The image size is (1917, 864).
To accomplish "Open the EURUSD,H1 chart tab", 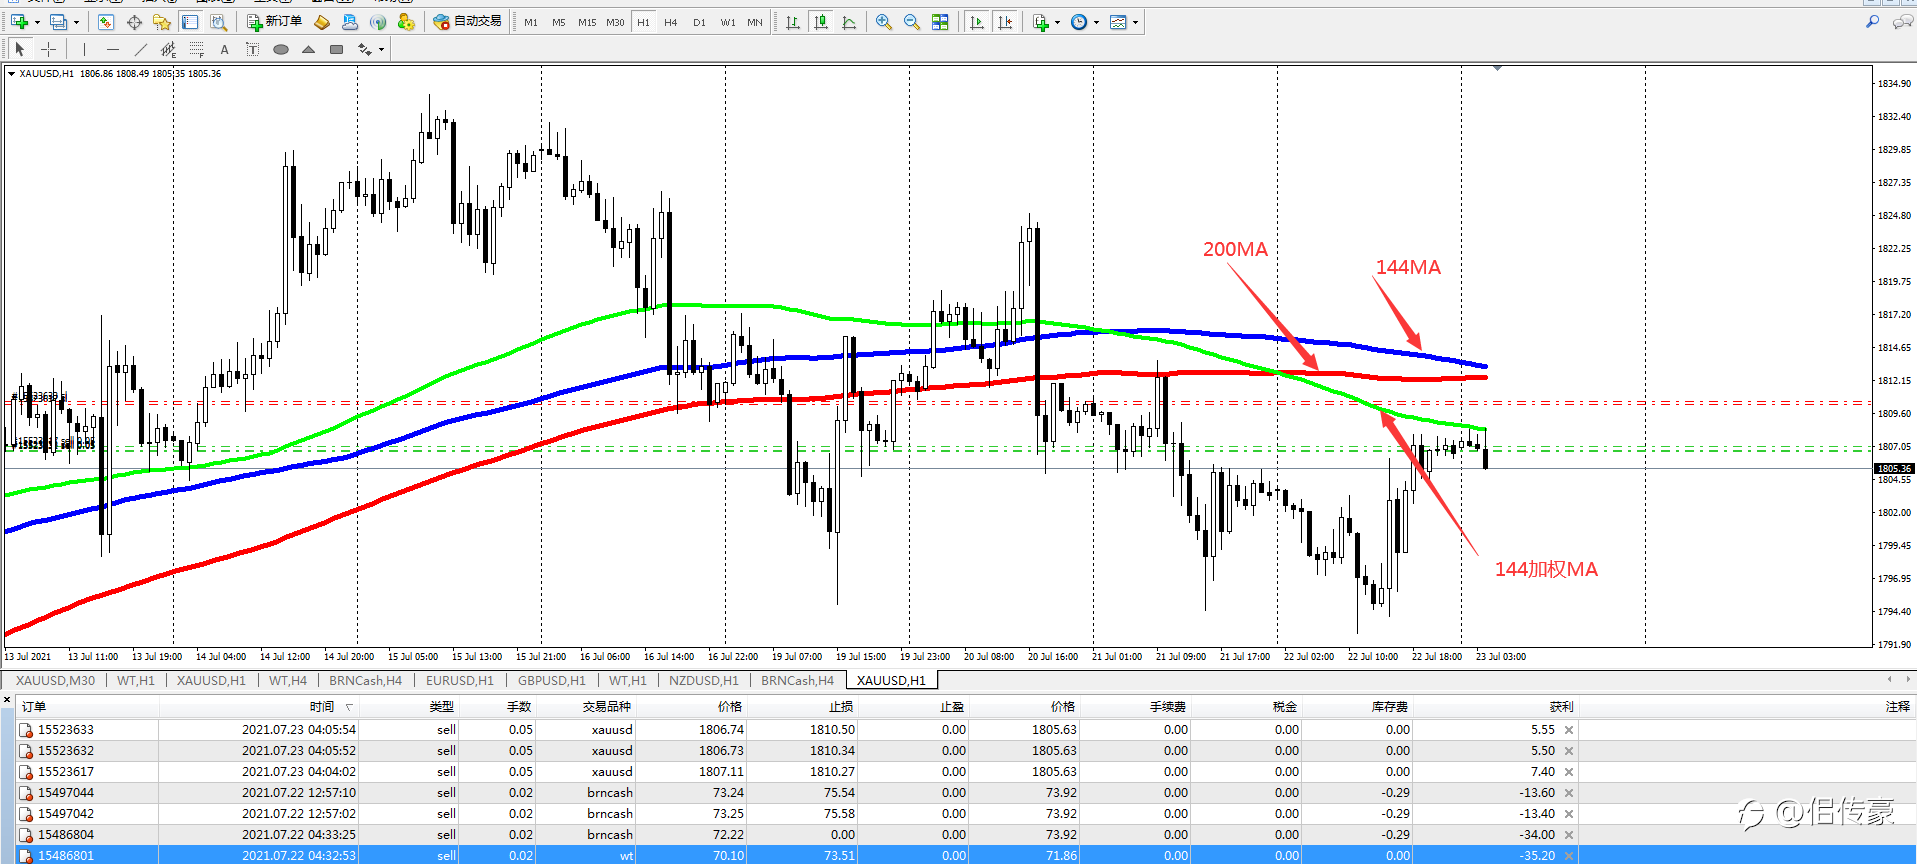I will pyautogui.click(x=460, y=680).
